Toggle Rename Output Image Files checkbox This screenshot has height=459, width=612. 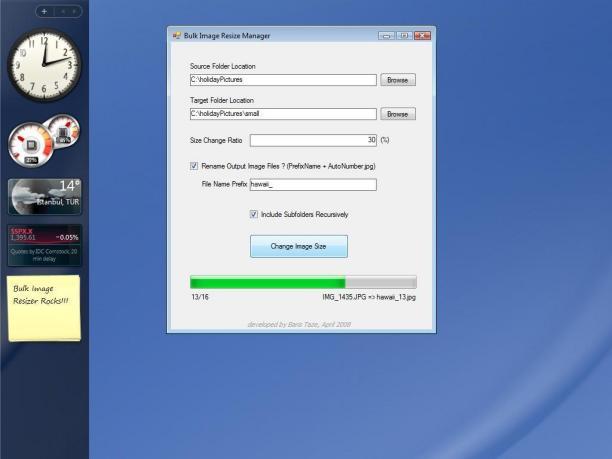coord(194,166)
